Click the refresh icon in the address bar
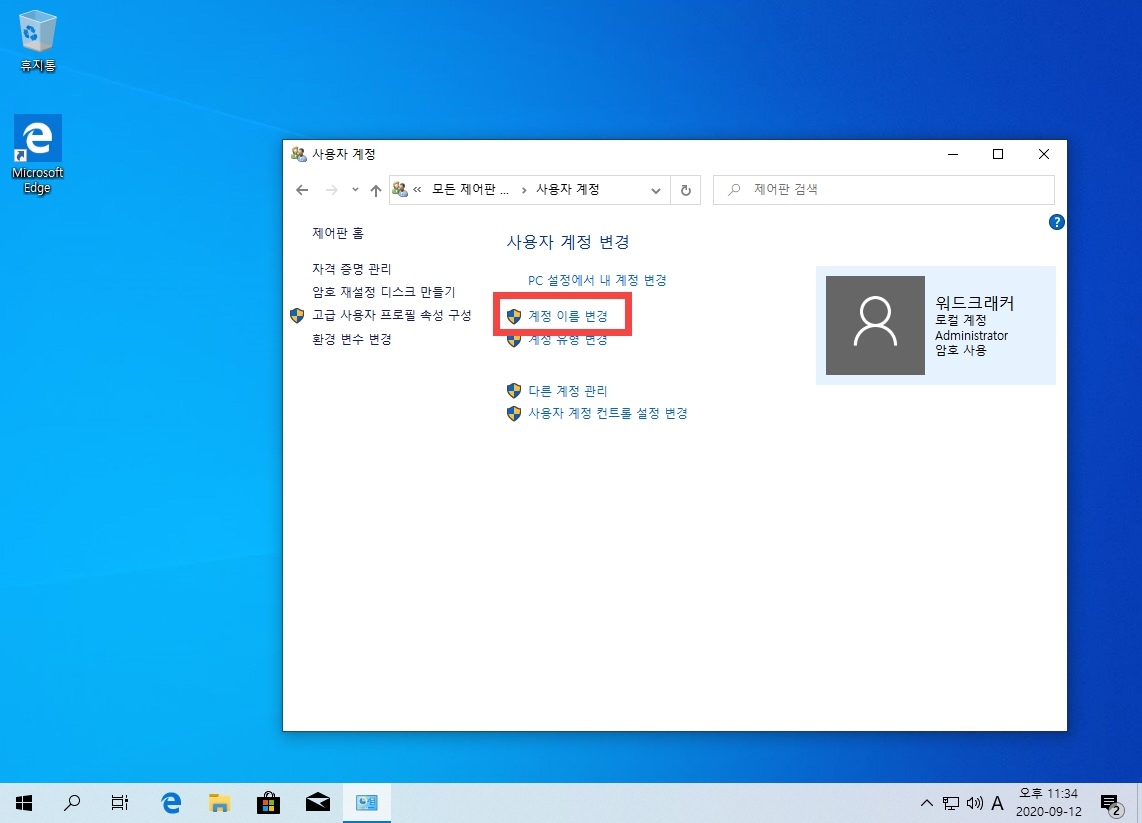Screen dimensions: 1142x823 (687, 189)
